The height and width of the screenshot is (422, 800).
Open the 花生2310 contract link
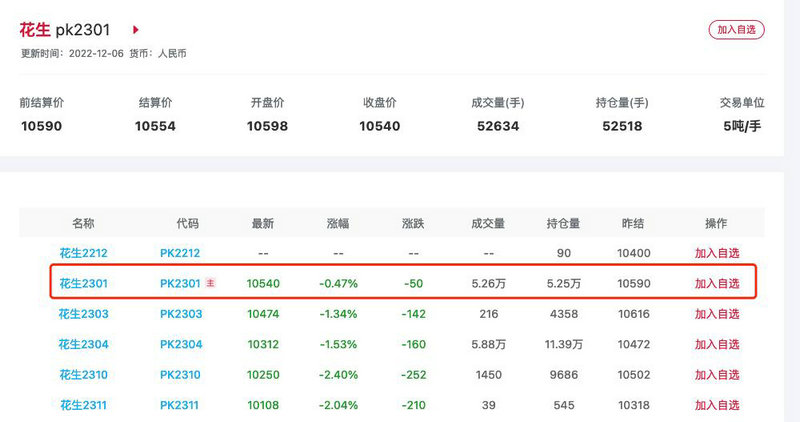point(83,374)
